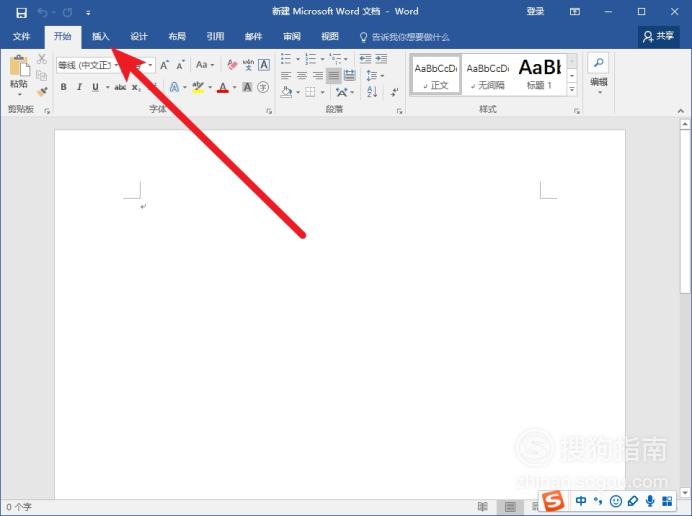Expand highlight color arrow

[x=210, y=87]
